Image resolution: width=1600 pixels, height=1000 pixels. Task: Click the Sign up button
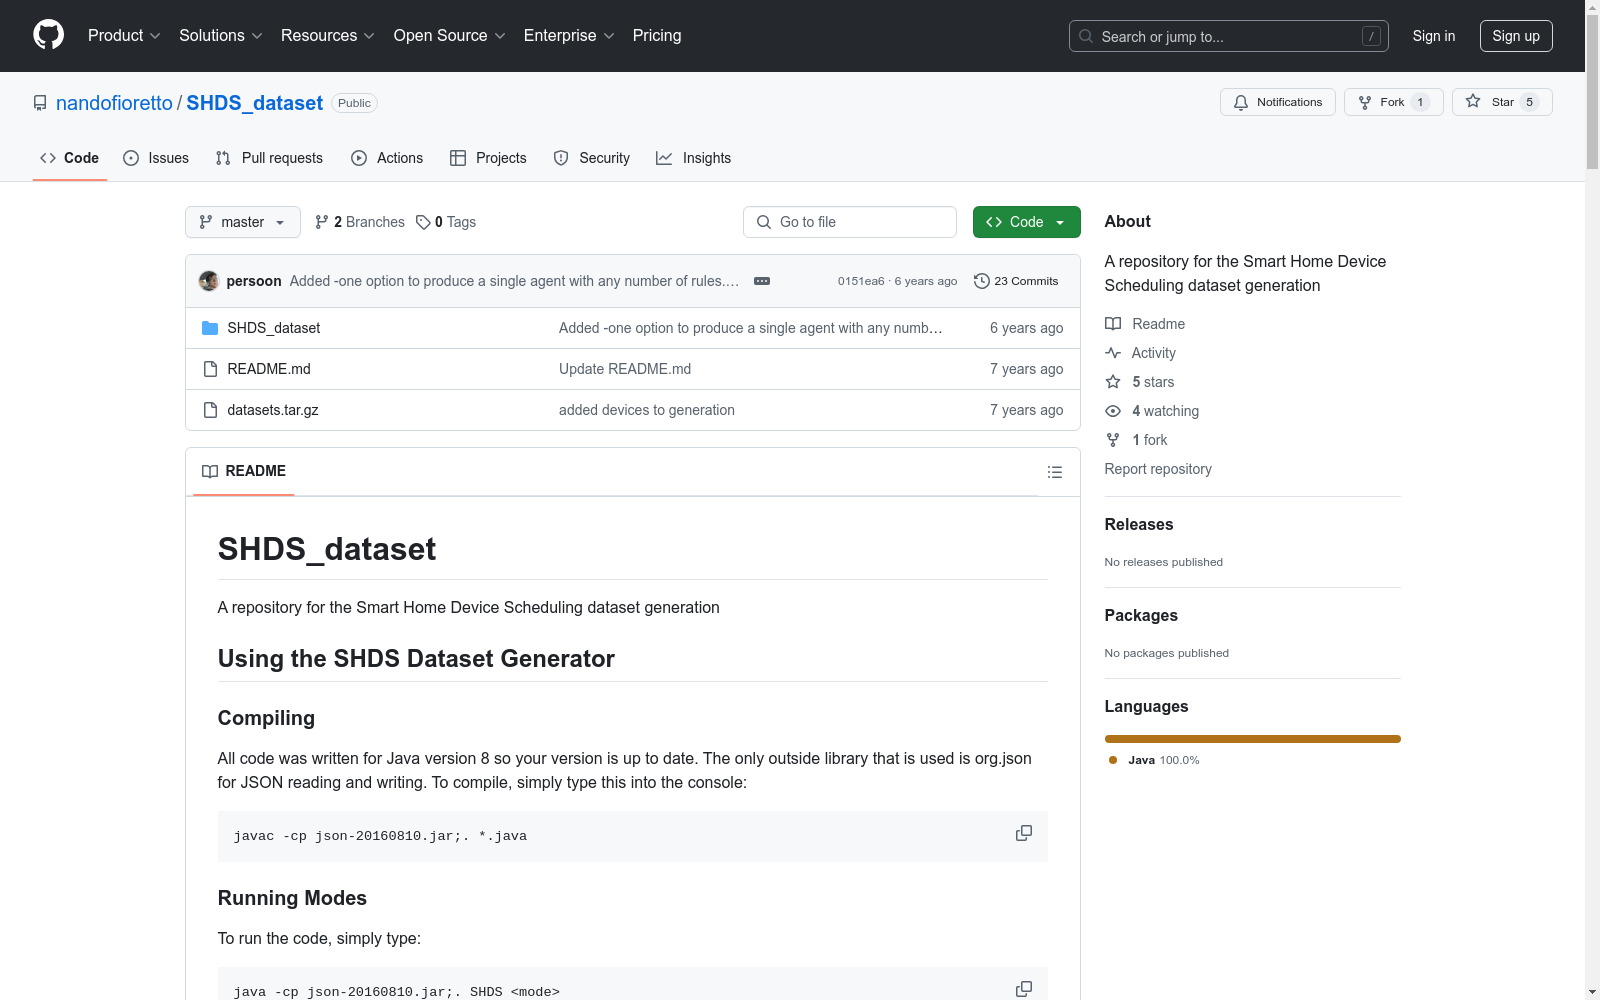pos(1516,36)
